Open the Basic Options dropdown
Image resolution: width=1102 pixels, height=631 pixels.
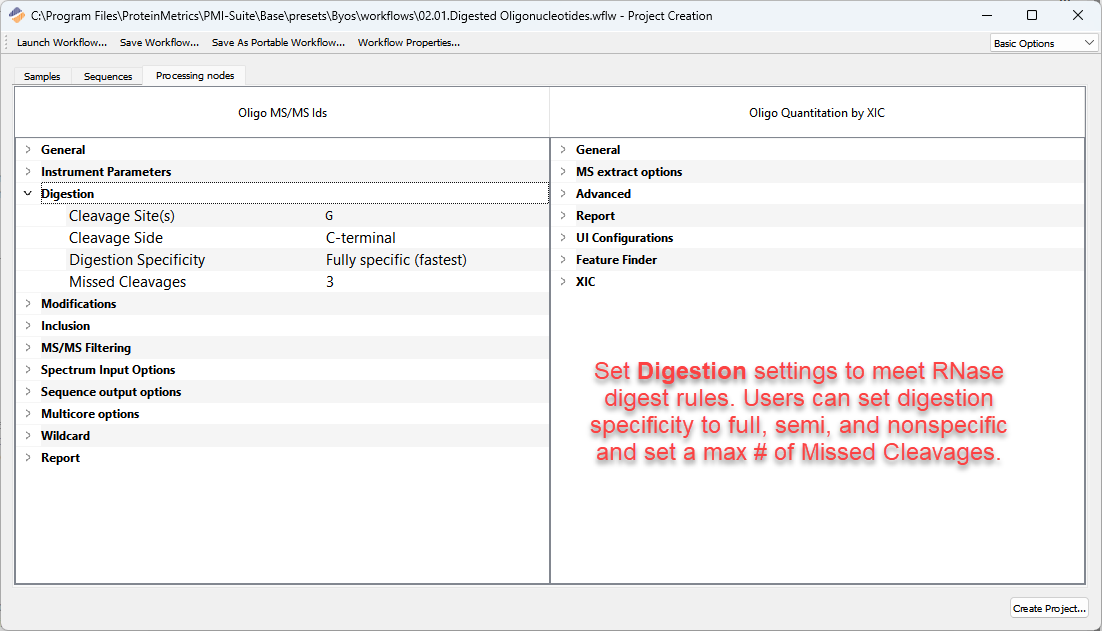pos(1043,43)
